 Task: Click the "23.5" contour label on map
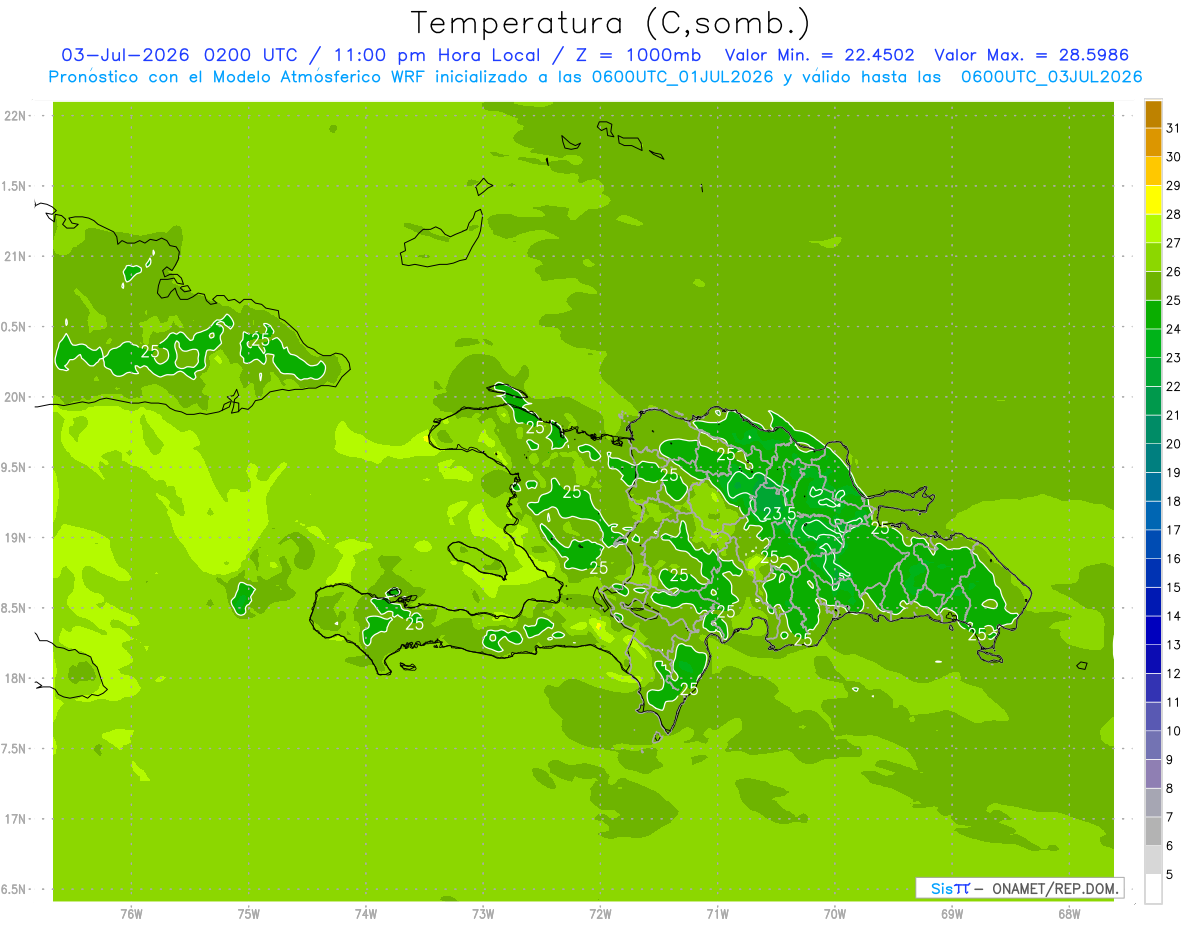779,514
